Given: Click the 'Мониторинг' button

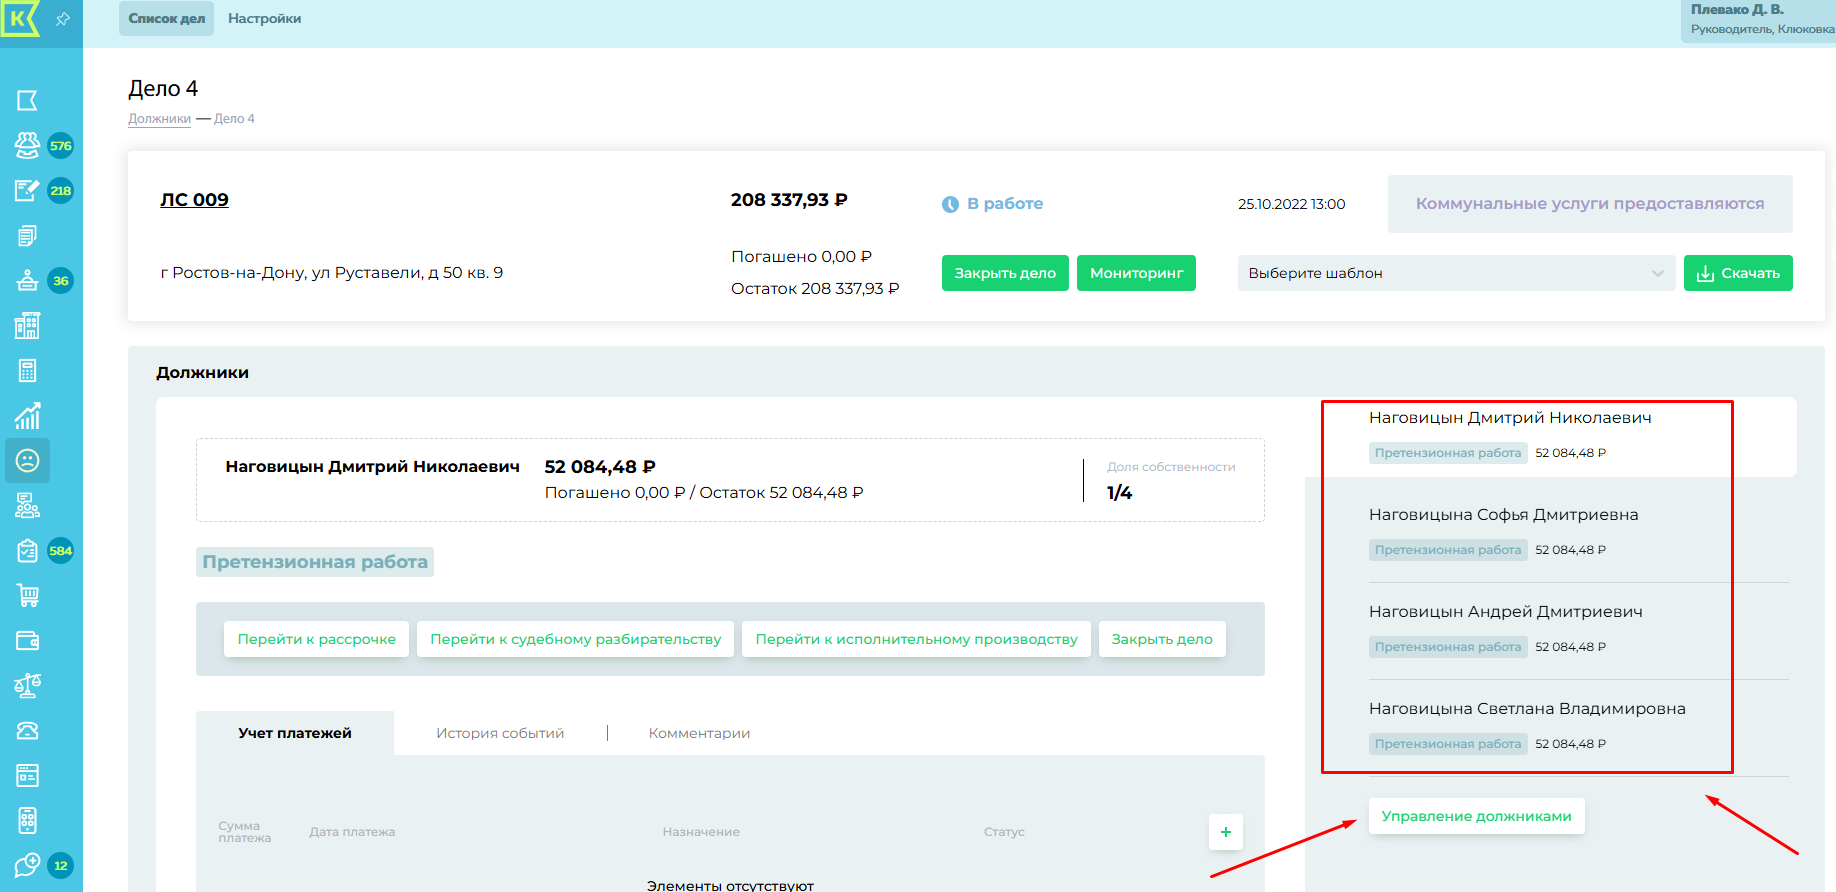Looking at the screenshot, I should pyautogui.click(x=1136, y=273).
